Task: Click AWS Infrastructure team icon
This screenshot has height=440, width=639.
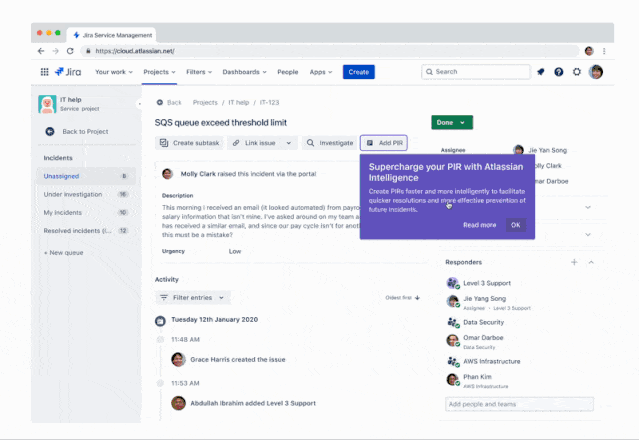Action: point(453,361)
